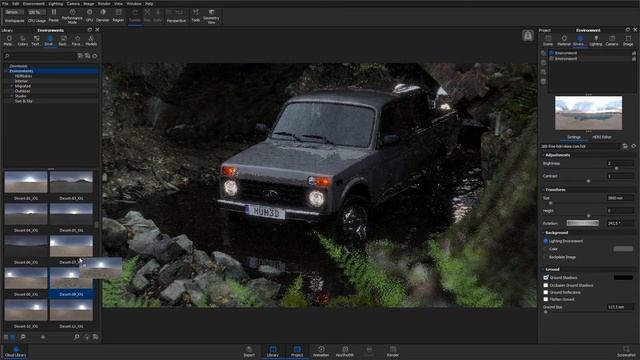Click the Import button
The height and width of the screenshot is (360, 640).
[x=249, y=351]
